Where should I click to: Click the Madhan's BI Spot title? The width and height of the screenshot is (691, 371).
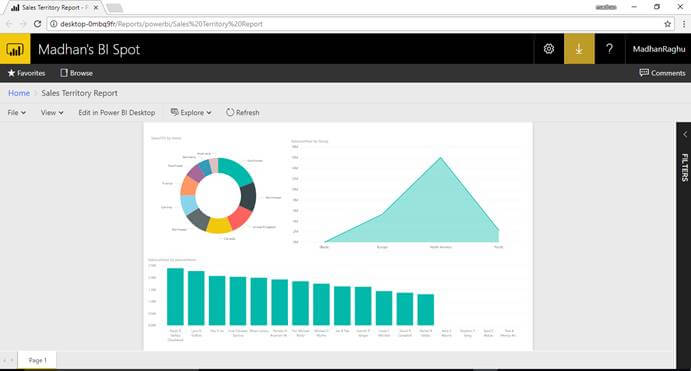(x=89, y=49)
